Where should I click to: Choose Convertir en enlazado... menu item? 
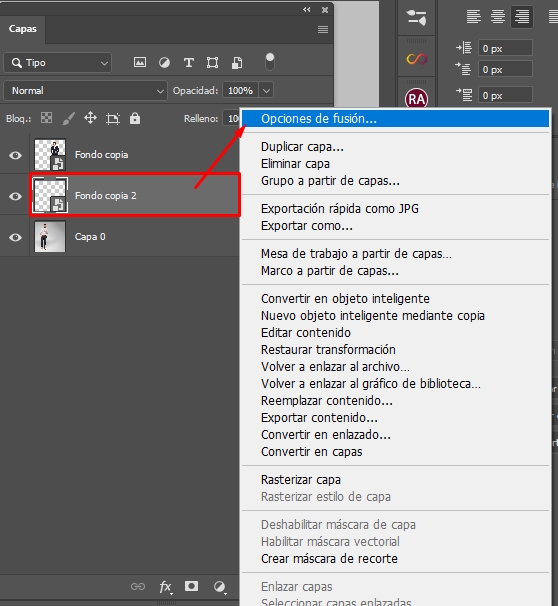click(396, 435)
